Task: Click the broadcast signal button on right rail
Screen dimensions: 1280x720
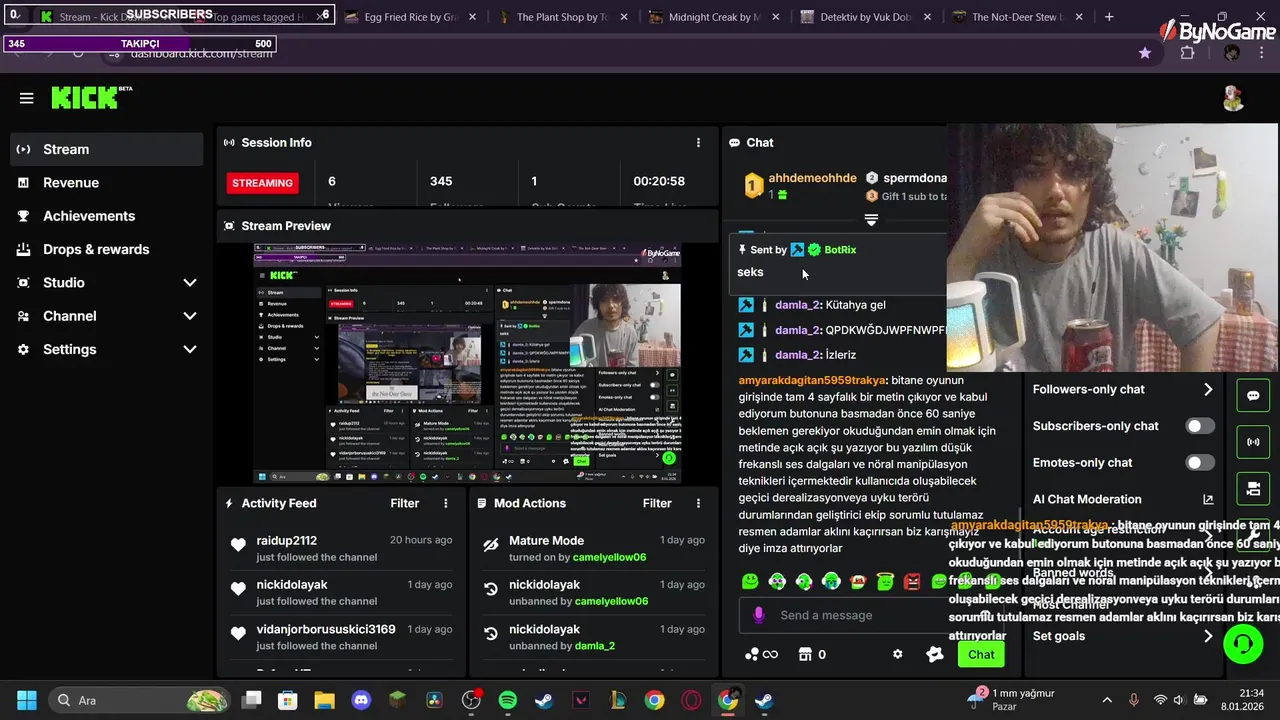Action: coord(1253,442)
